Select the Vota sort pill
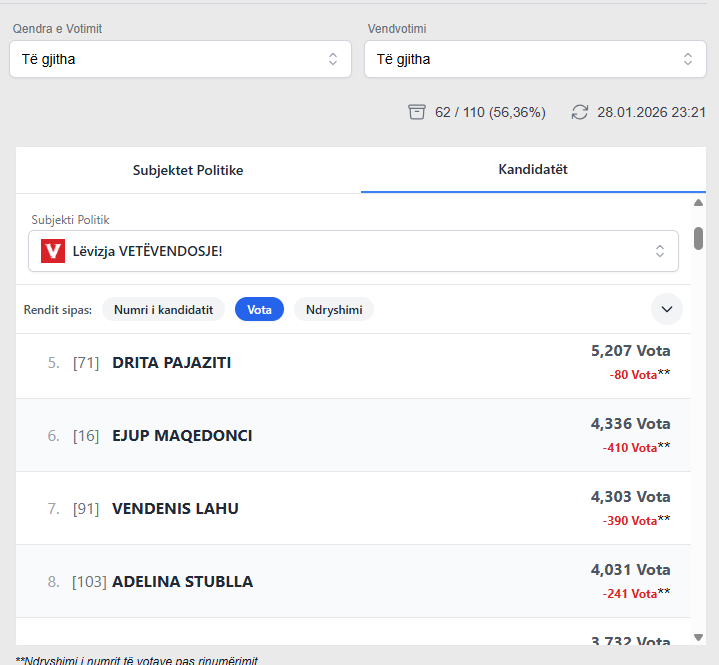Image resolution: width=719 pixels, height=665 pixels. point(259,310)
